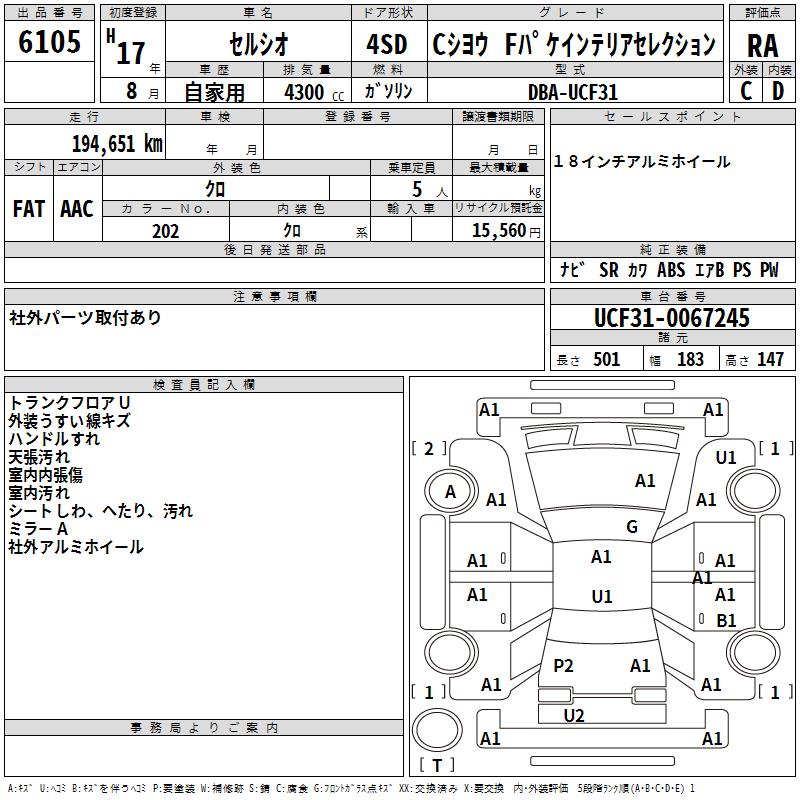Image resolution: width=800 pixels, height=800 pixels.
Task: Select the overall evaluation score RA
Action: [762, 45]
